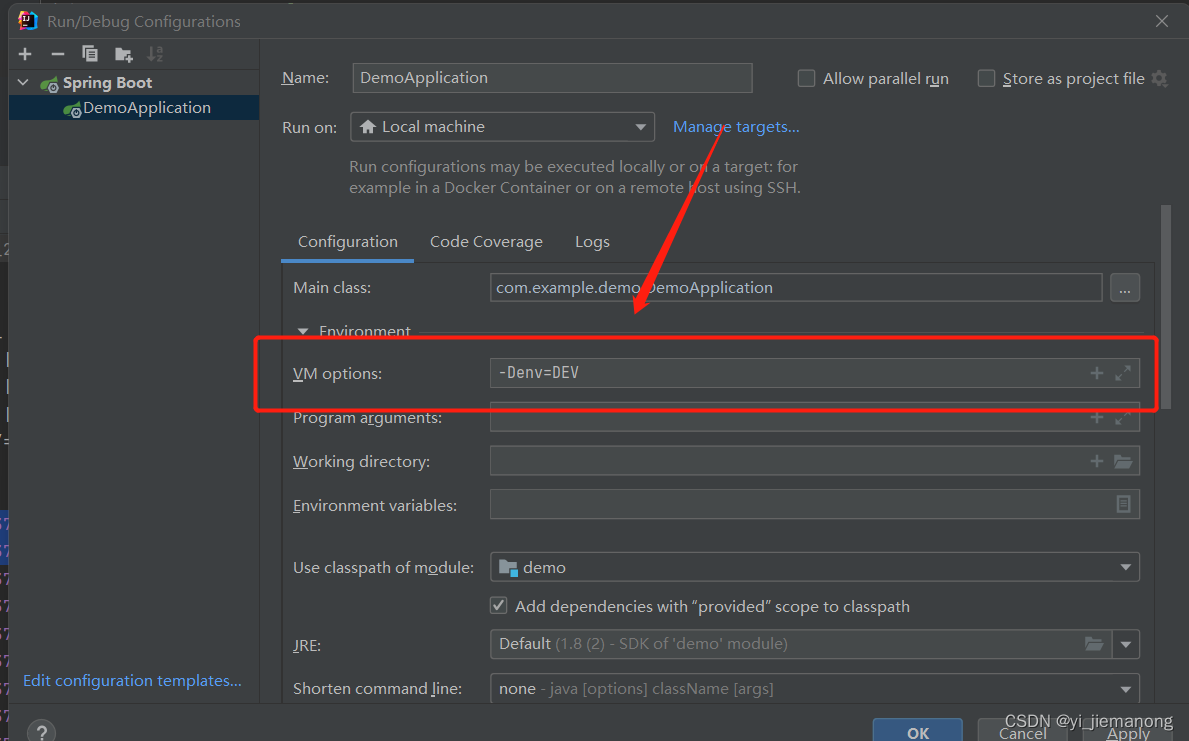The width and height of the screenshot is (1189, 741).
Task: Open the Logs tab
Action: [592, 241]
